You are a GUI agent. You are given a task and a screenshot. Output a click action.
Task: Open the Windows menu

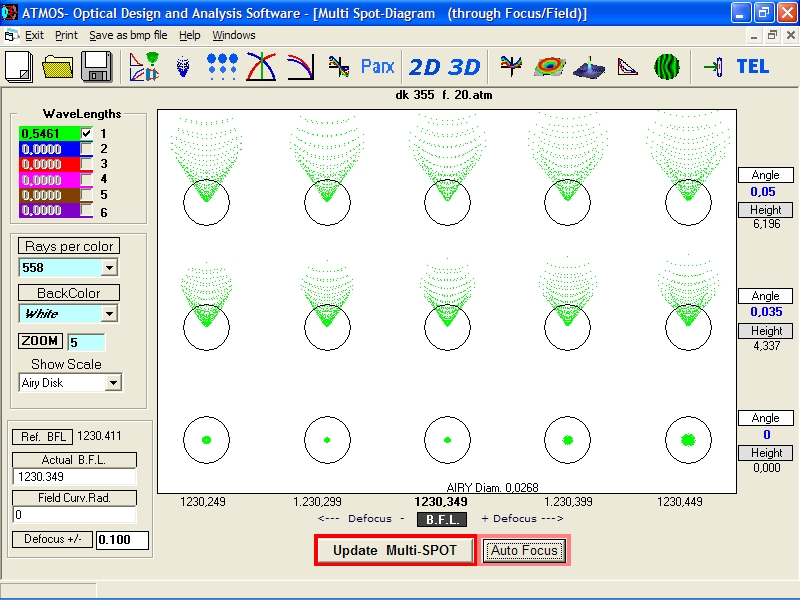pos(233,35)
